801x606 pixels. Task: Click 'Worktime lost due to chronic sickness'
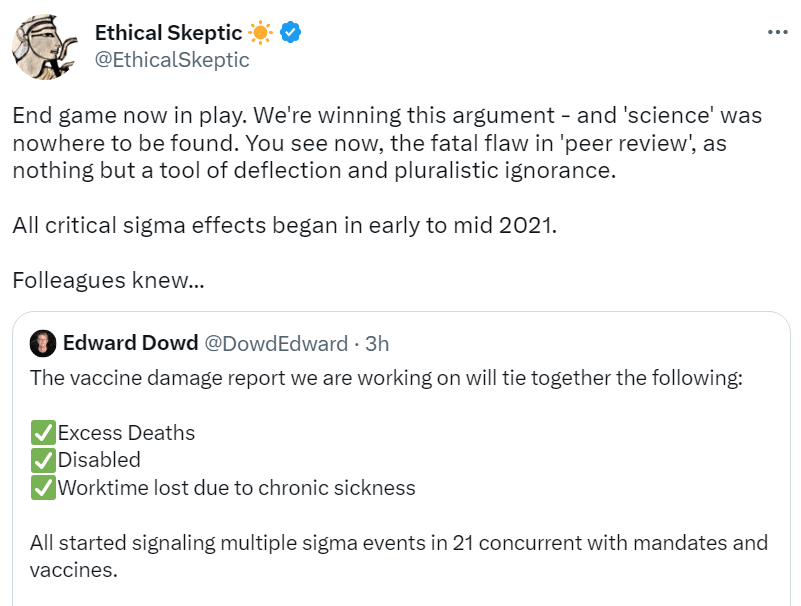point(236,488)
